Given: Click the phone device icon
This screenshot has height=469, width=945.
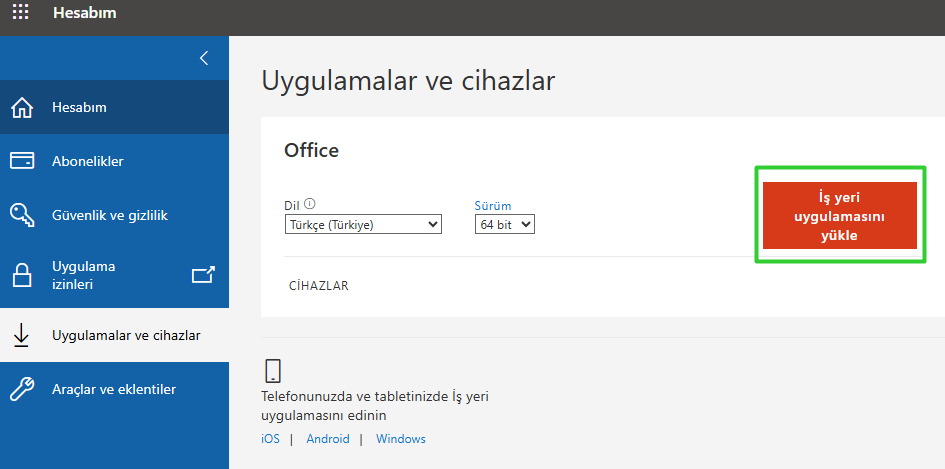Looking at the screenshot, I should (273, 371).
